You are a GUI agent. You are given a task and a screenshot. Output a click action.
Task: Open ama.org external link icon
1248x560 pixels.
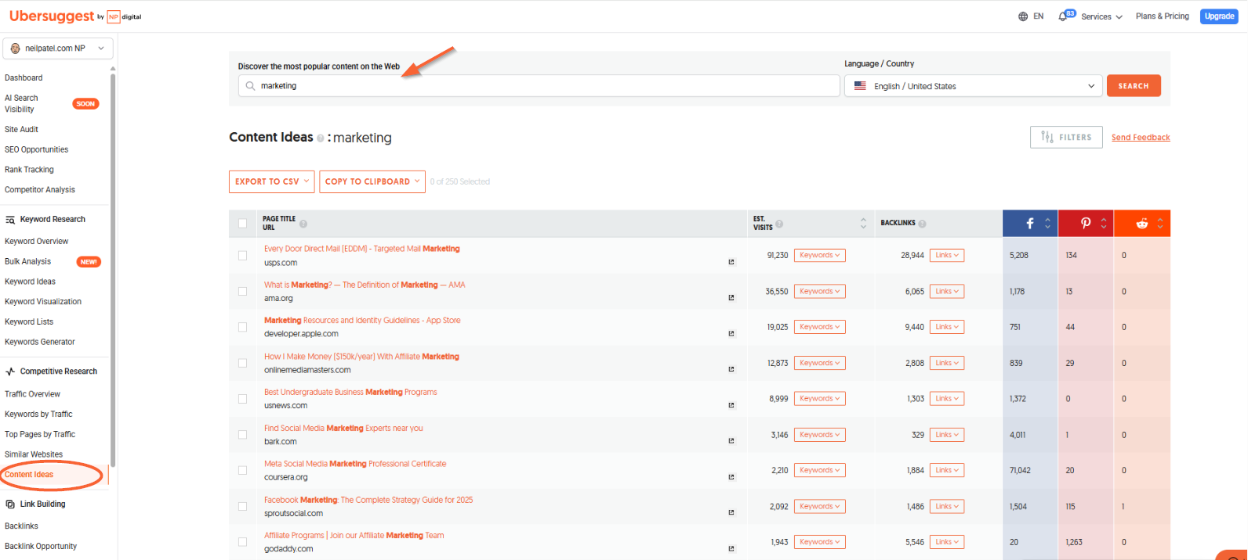coord(731,298)
